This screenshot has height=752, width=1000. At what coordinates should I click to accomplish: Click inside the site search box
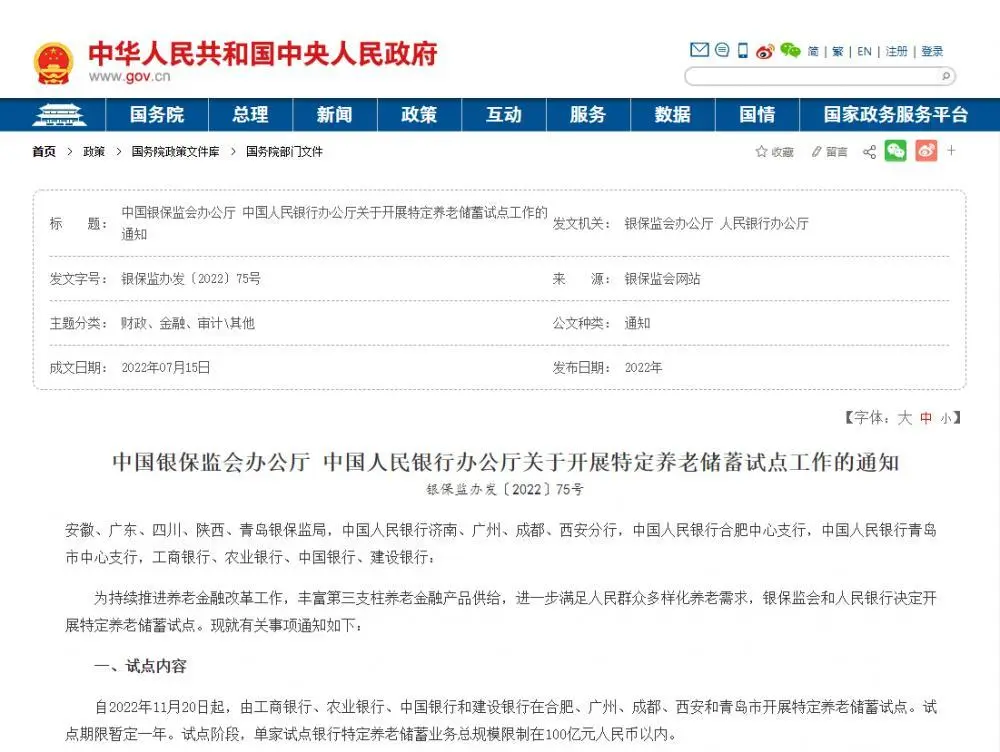(810, 76)
